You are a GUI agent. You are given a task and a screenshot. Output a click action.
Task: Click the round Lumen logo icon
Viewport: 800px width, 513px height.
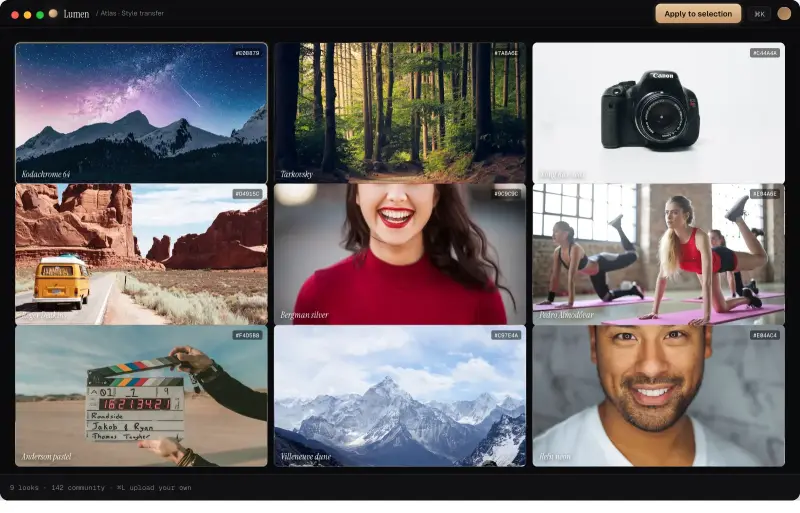coord(53,14)
